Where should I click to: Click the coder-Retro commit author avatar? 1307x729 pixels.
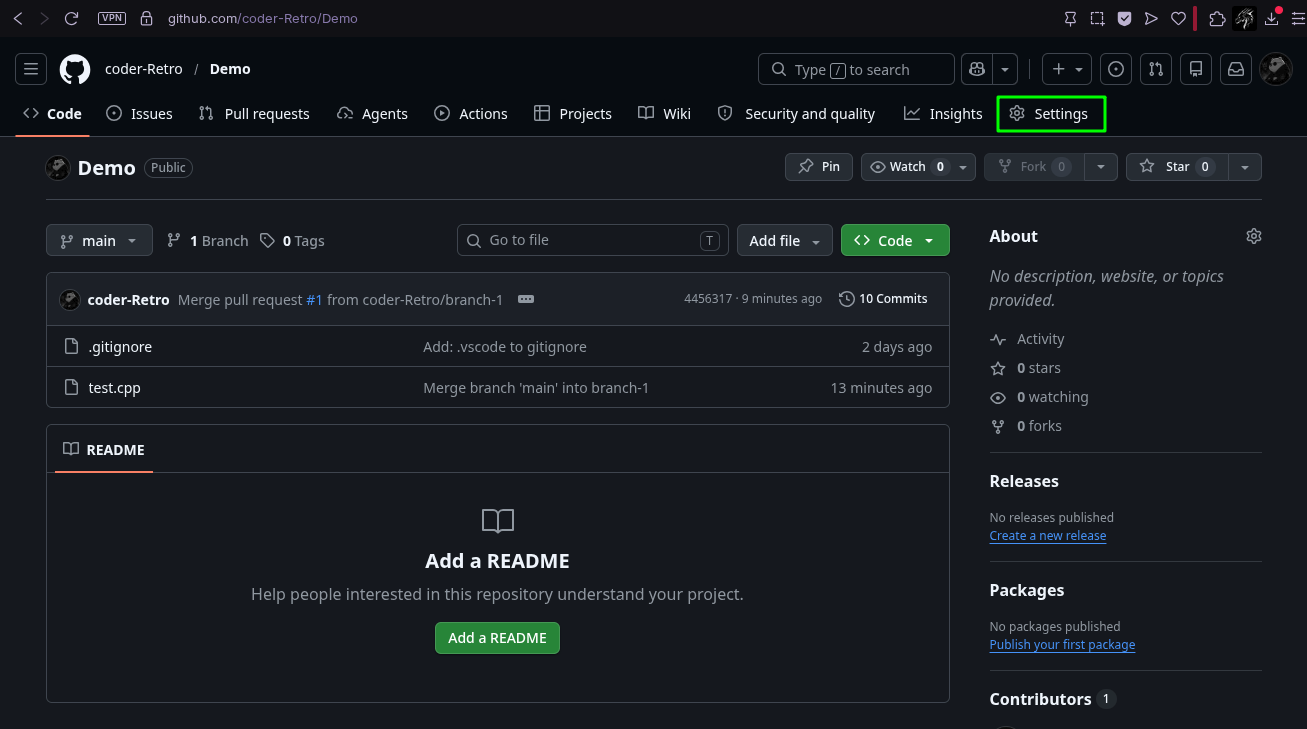69,299
